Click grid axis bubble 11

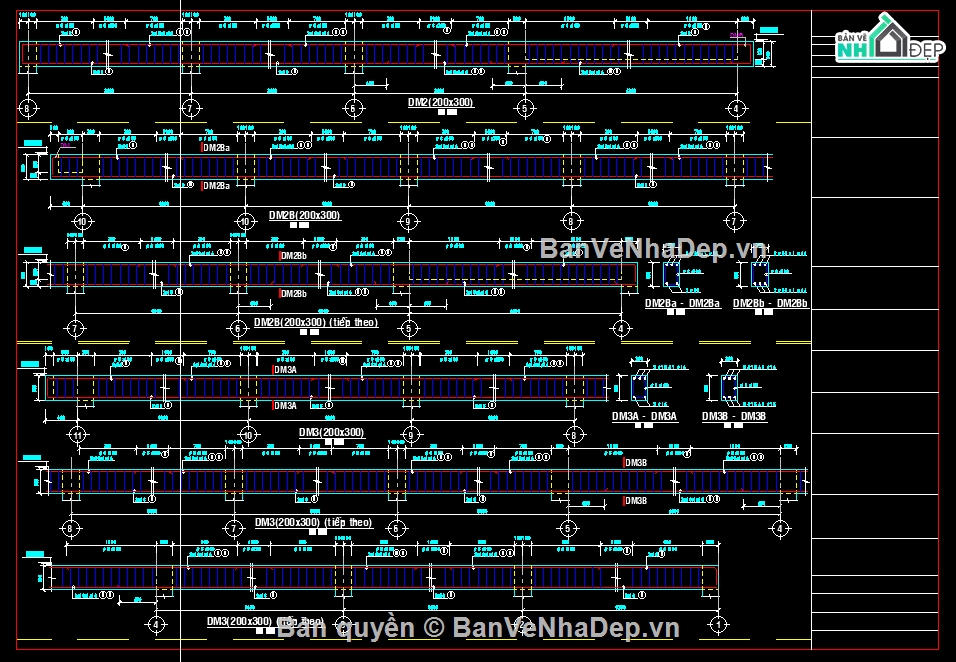(77, 435)
